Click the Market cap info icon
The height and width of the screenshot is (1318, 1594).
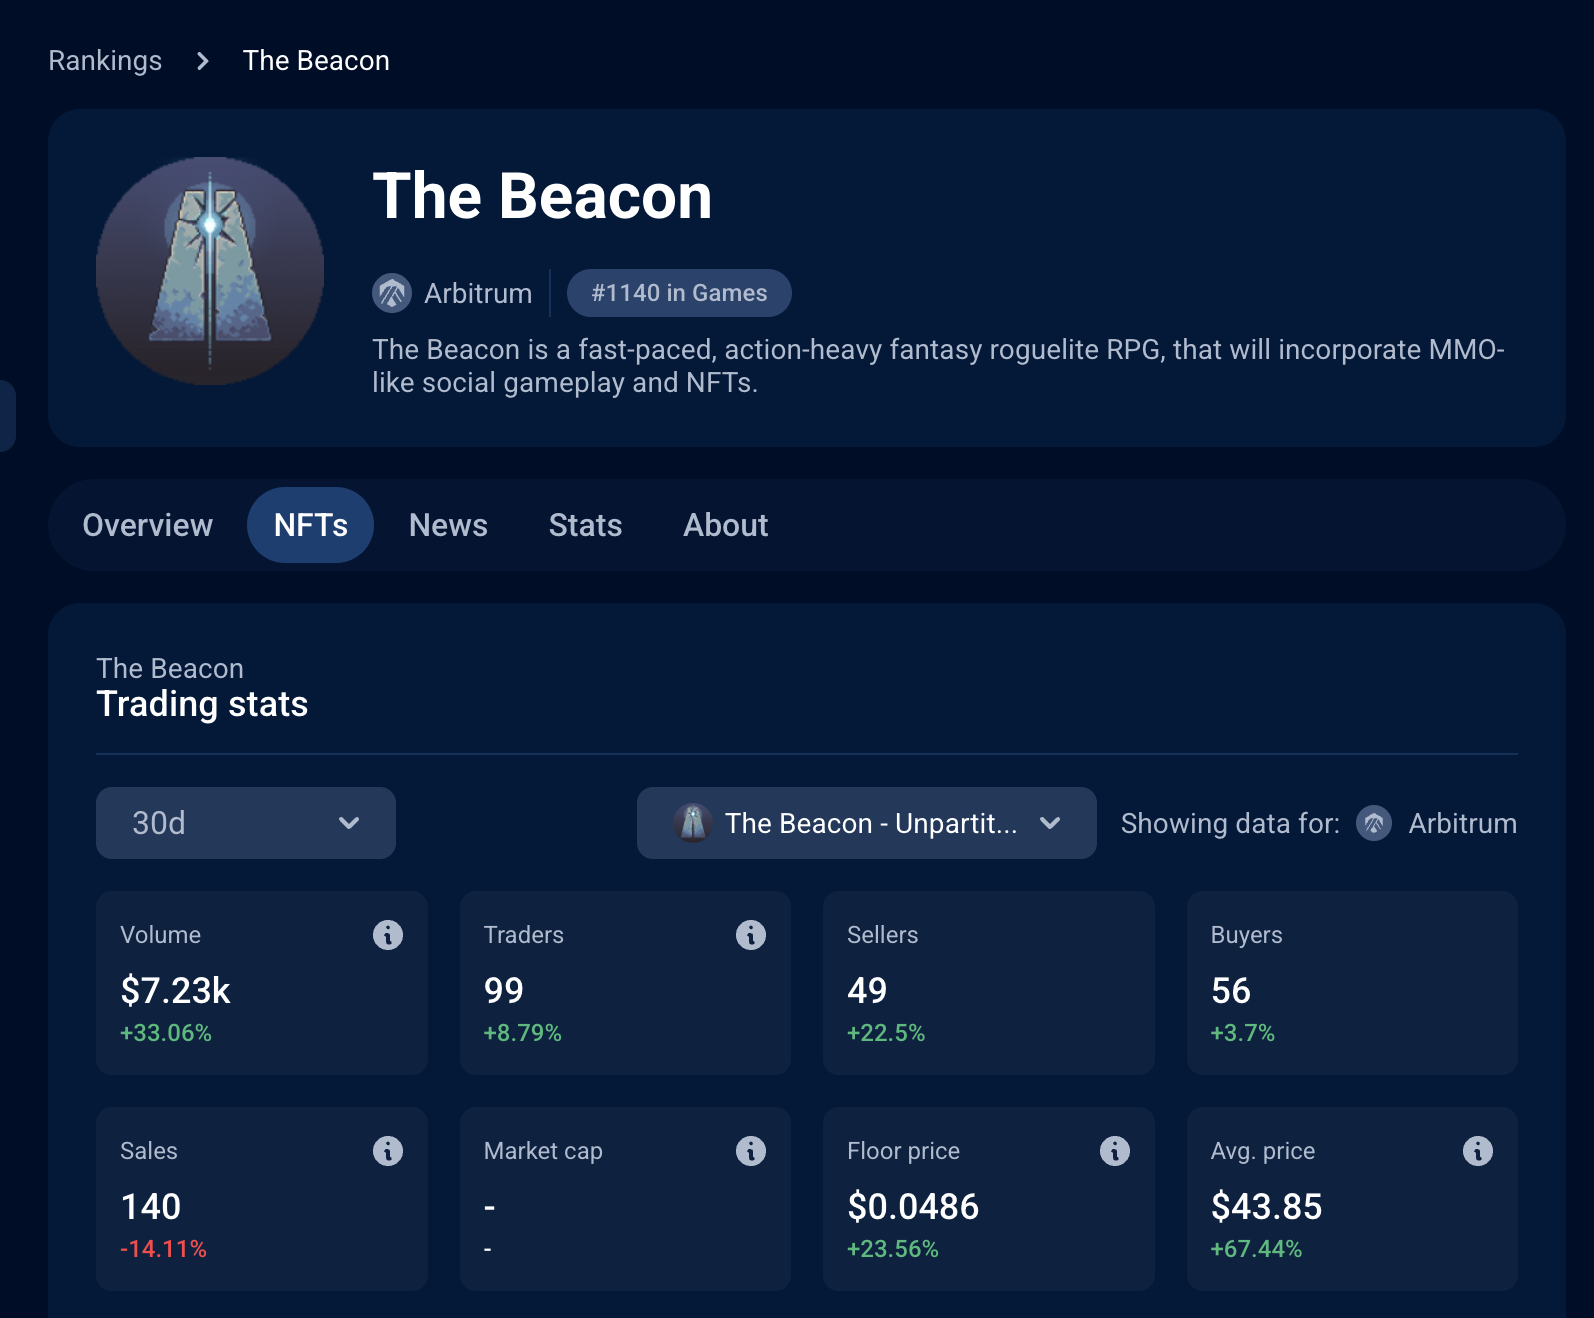tap(751, 1151)
